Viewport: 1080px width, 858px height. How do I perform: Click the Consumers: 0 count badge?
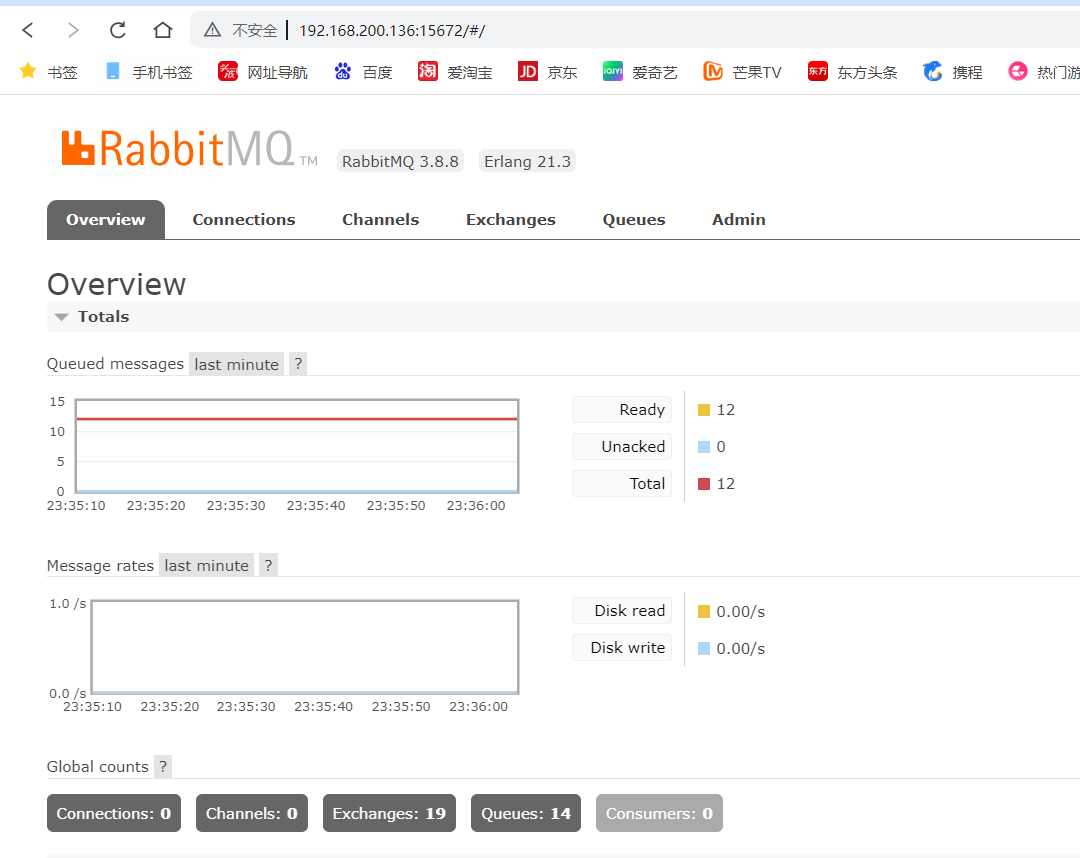pyautogui.click(x=659, y=813)
